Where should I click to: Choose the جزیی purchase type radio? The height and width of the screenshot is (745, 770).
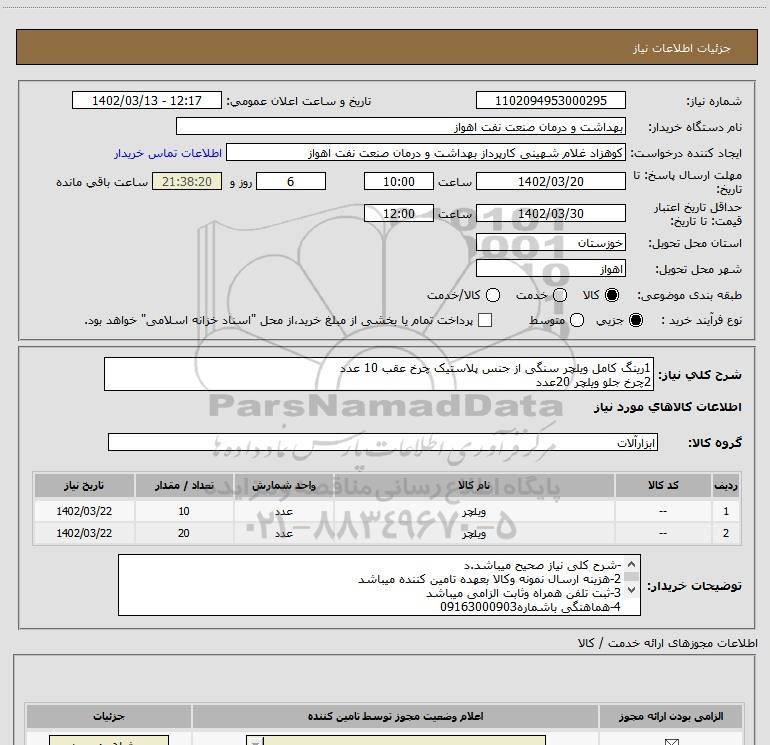coord(636,320)
